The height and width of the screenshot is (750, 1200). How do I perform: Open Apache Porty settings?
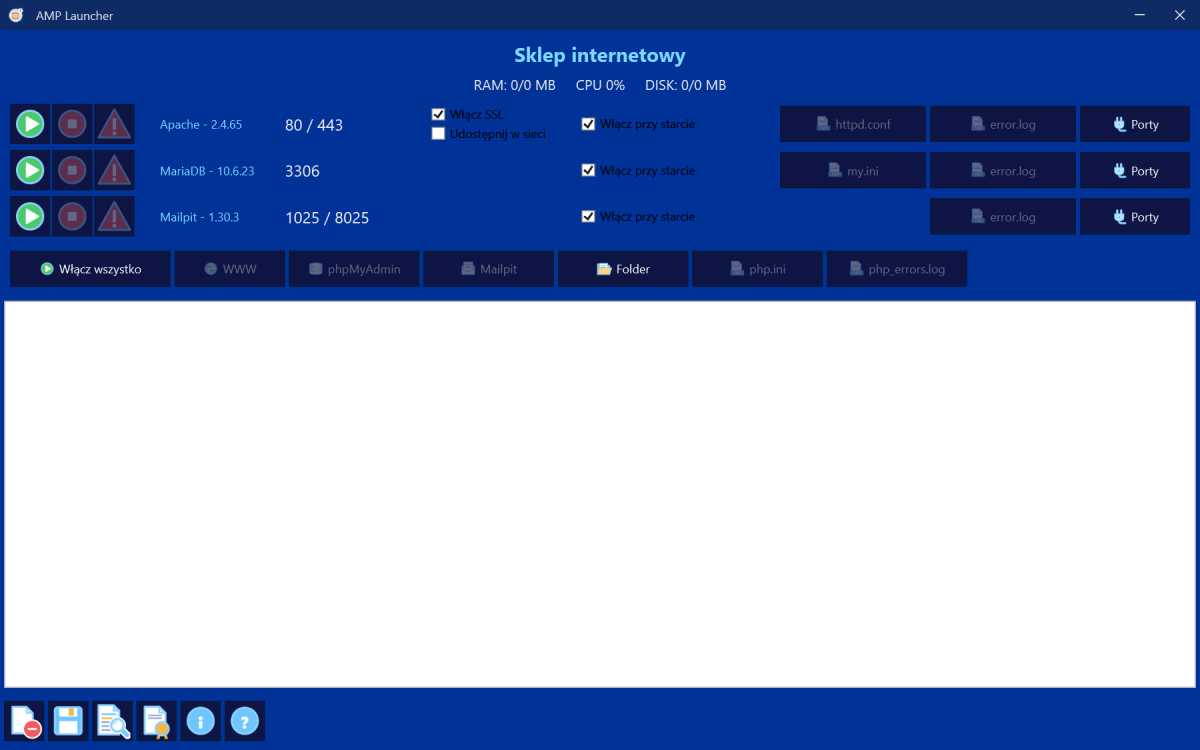[1135, 125]
